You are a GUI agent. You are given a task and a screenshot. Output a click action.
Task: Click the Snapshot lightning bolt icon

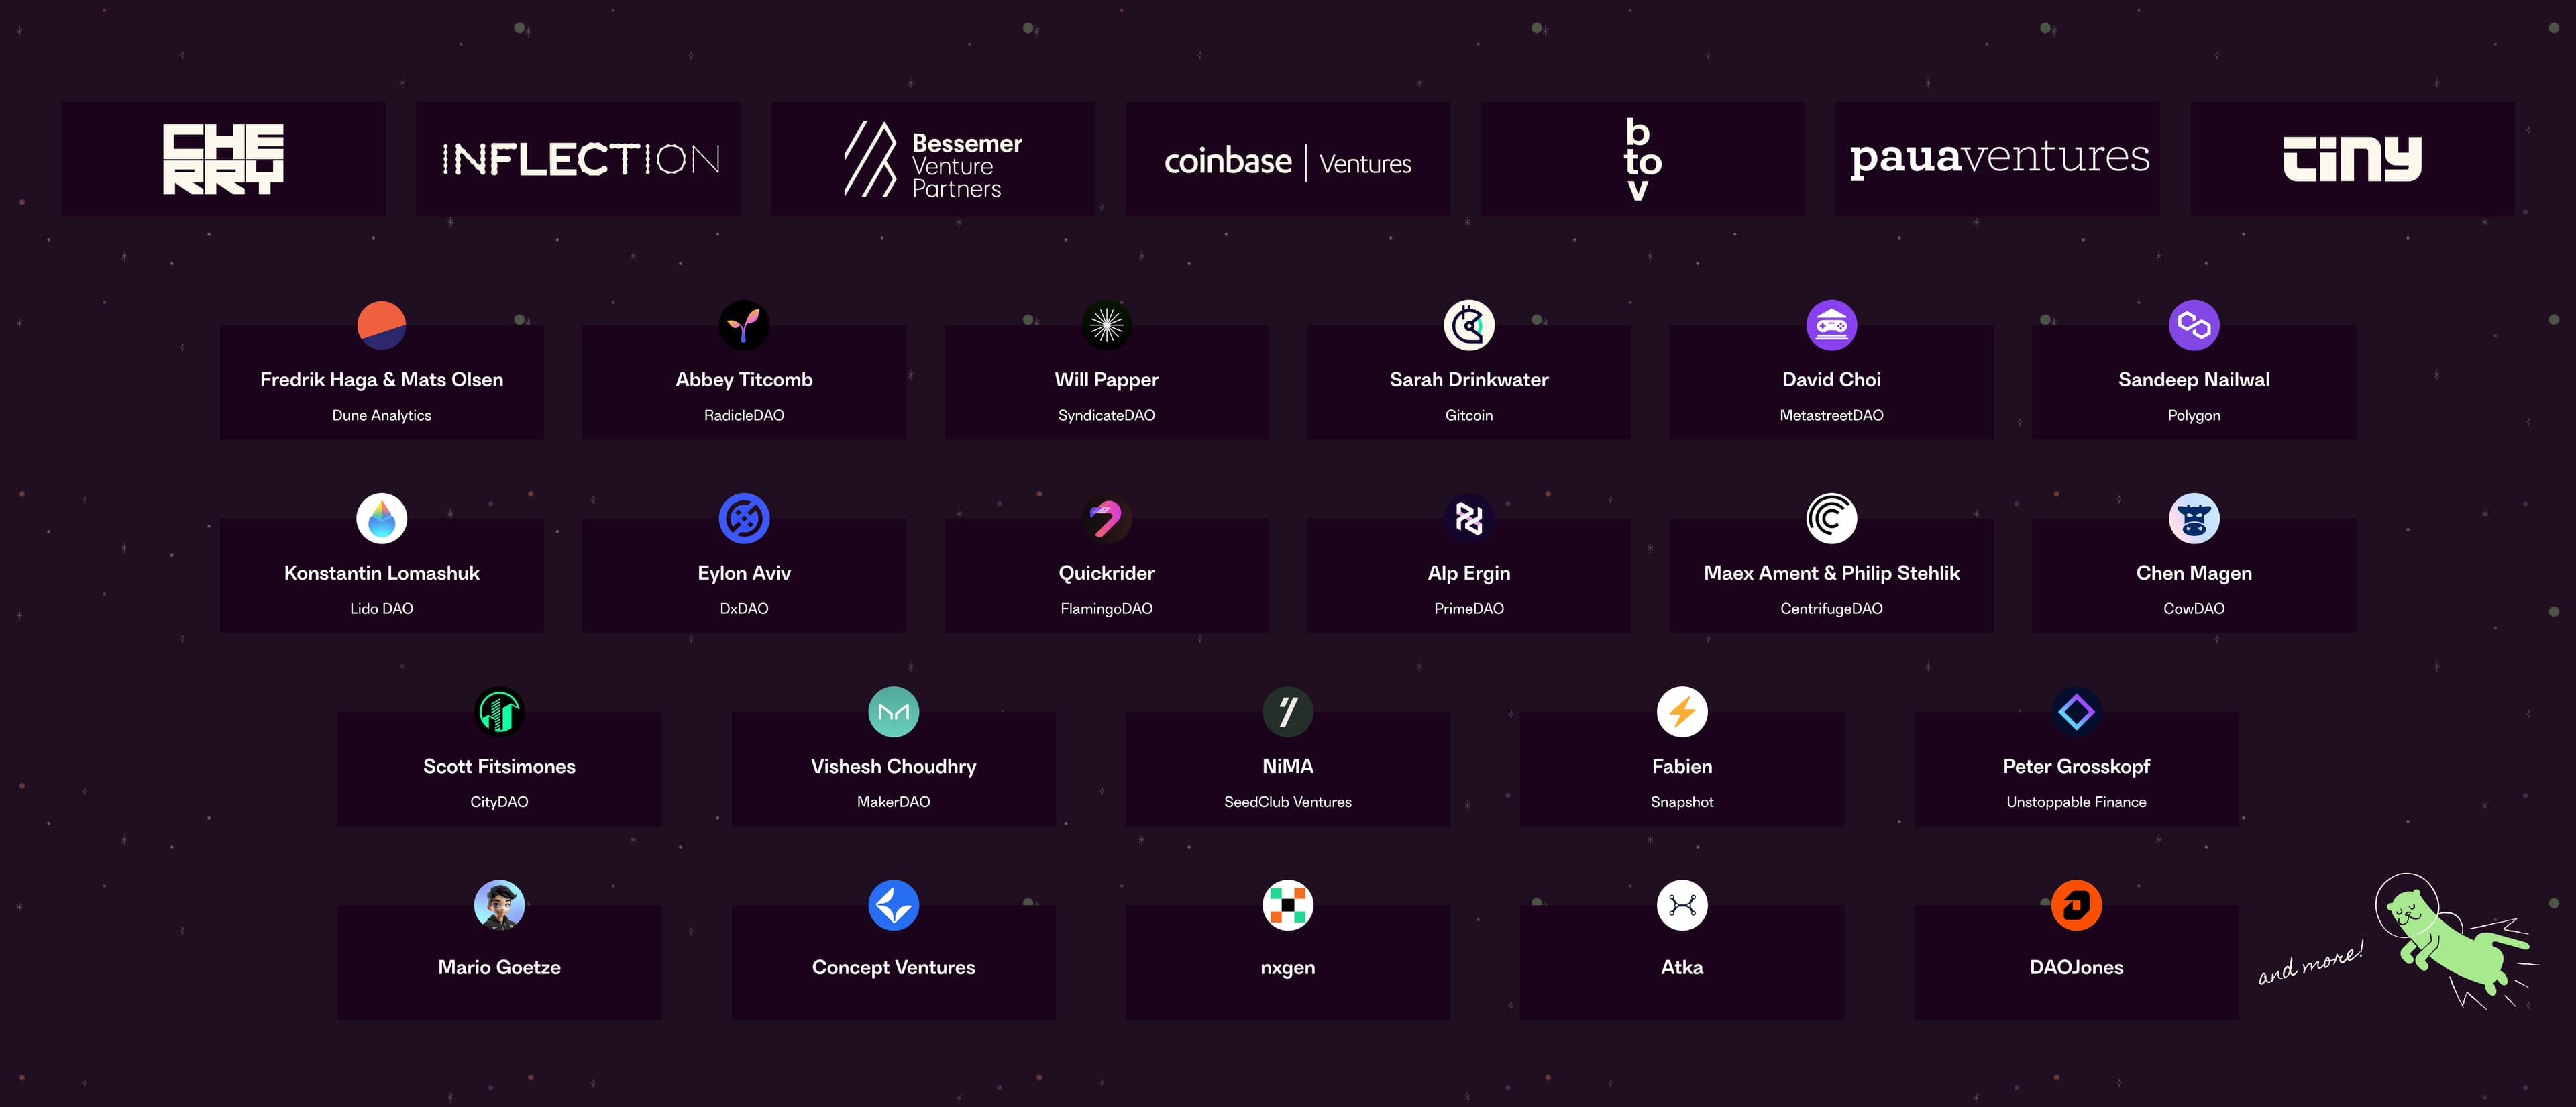click(x=1682, y=712)
